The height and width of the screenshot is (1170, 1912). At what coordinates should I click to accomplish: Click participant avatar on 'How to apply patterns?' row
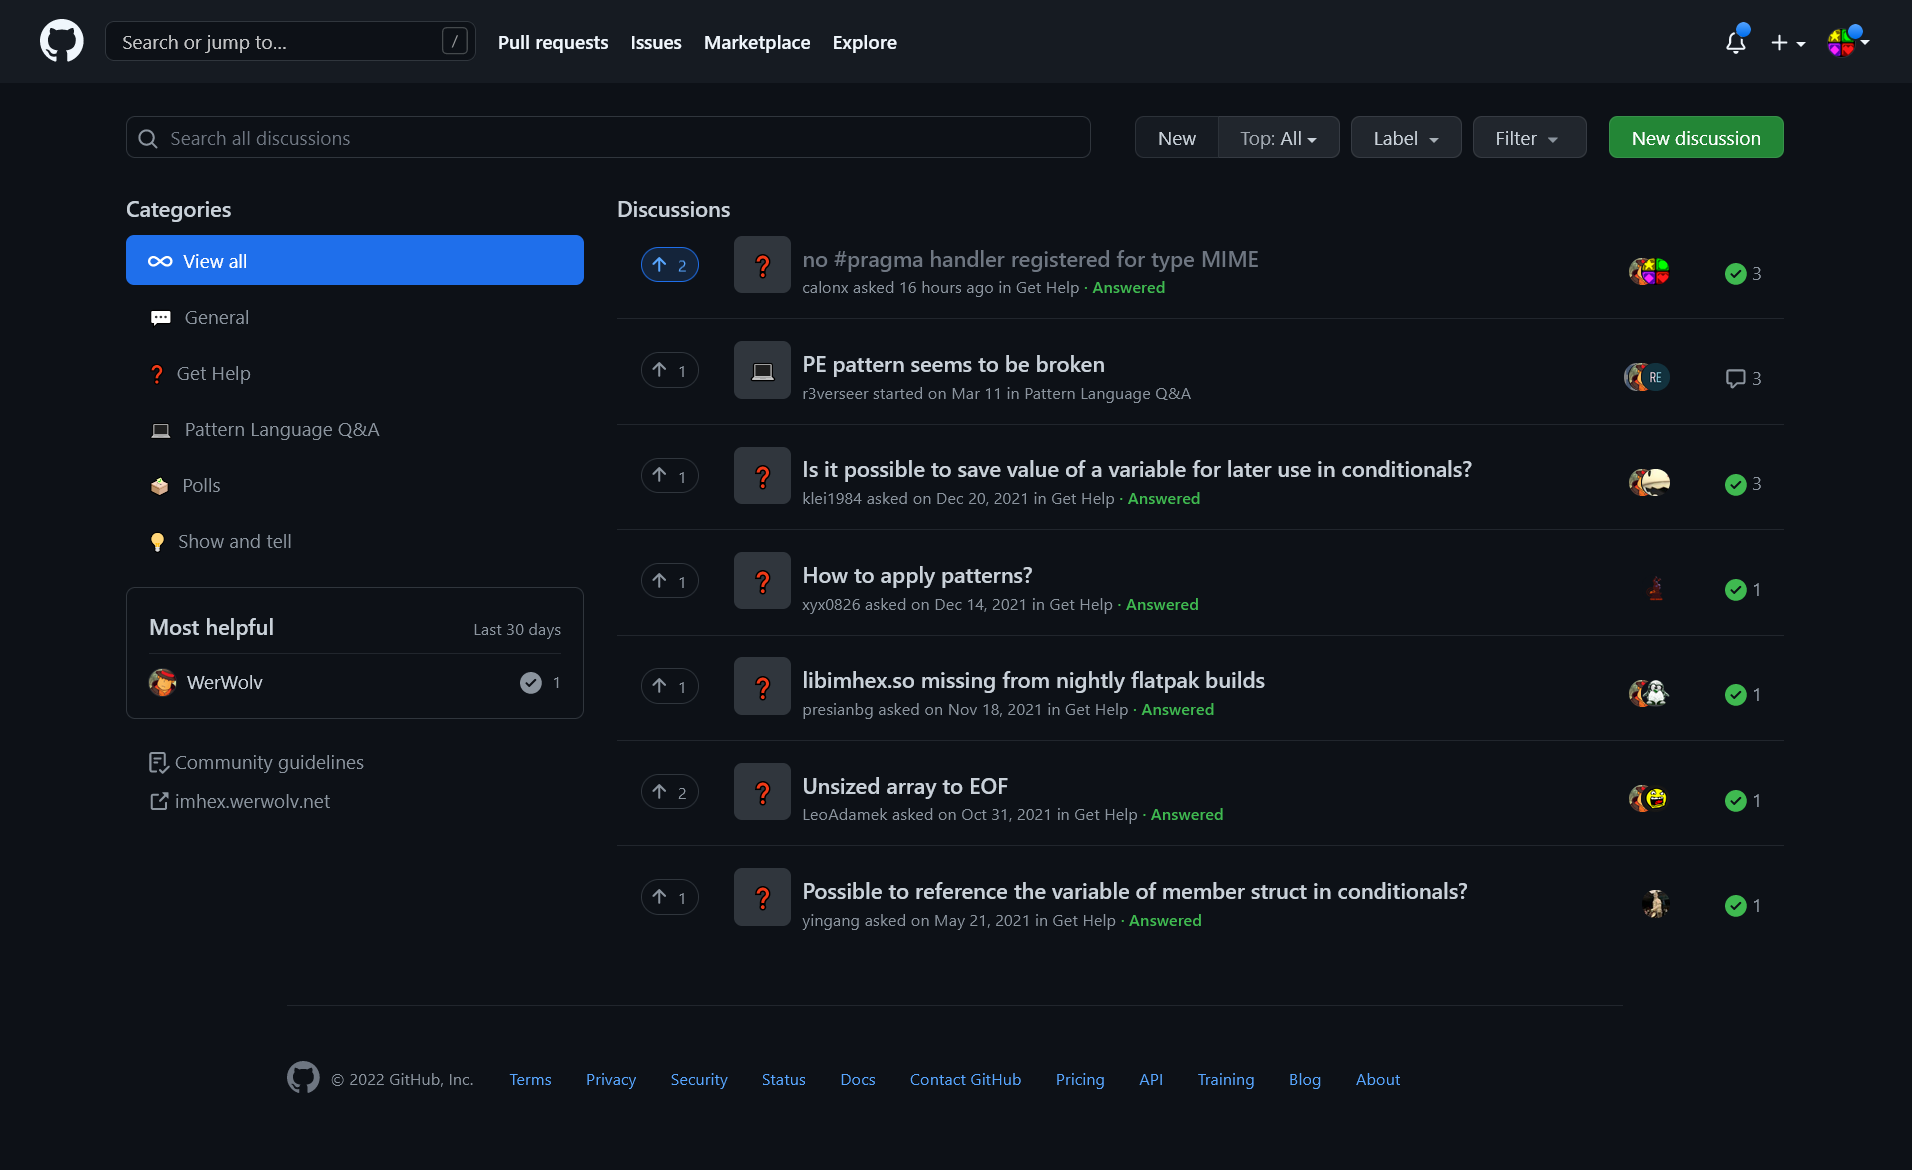pyautogui.click(x=1656, y=588)
